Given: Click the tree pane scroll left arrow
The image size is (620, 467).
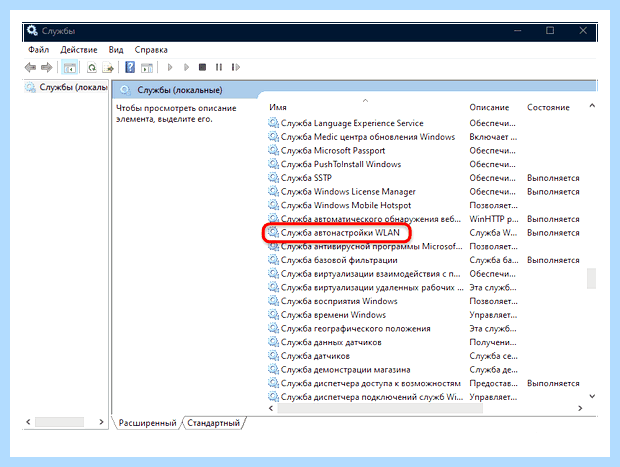Looking at the screenshot, I should 28,422.
